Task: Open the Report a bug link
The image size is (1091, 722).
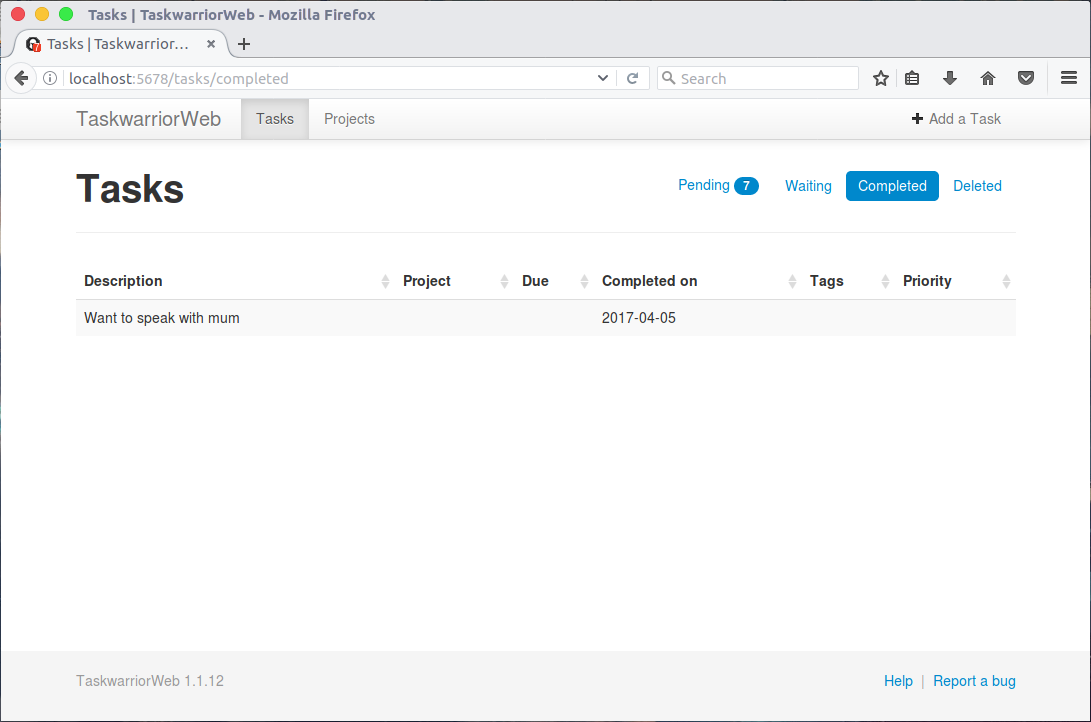Action: 974,681
